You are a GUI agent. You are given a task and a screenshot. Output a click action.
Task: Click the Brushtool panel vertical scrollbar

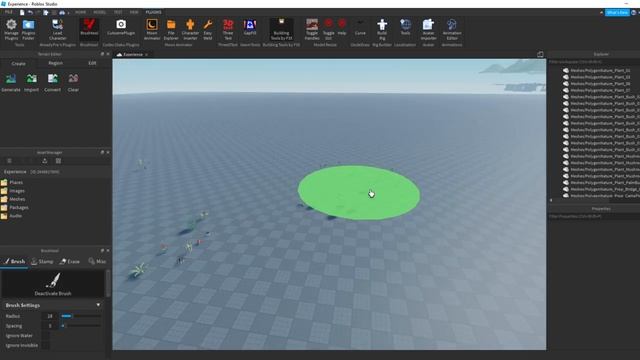pyautogui.click(x=108, y=284)
